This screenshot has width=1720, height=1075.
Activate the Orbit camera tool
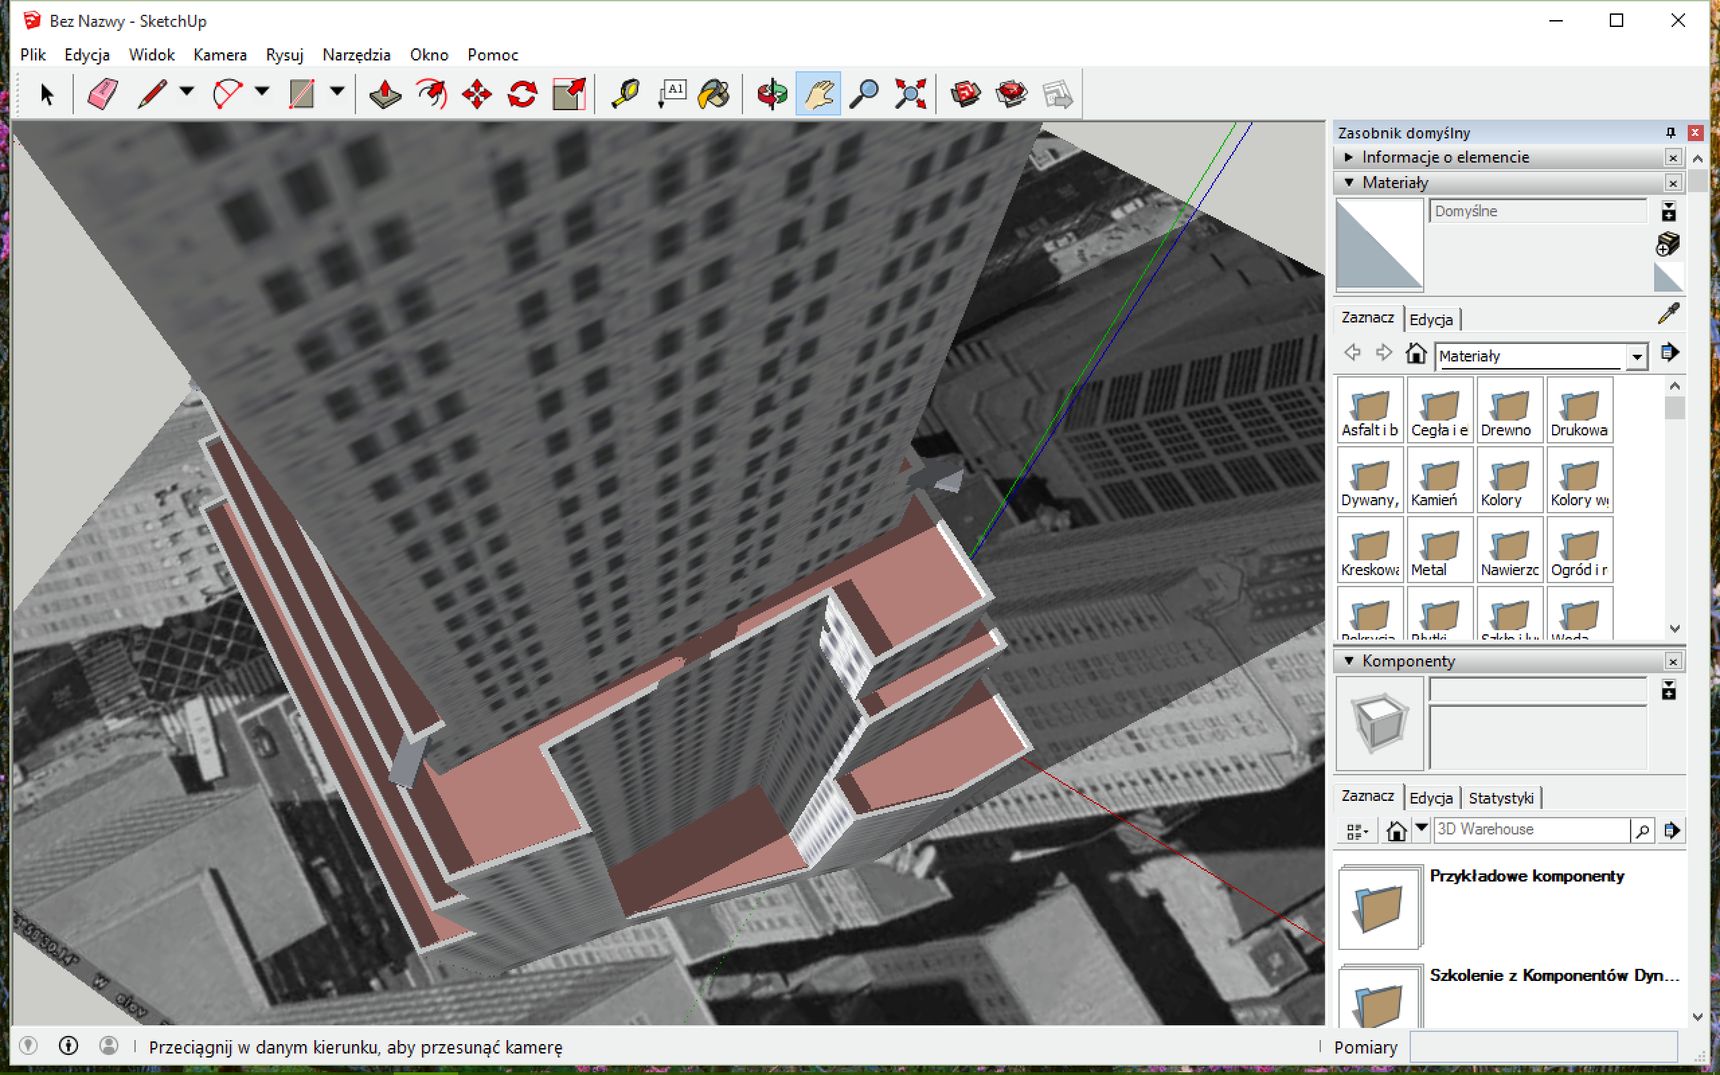pos(772,94)
